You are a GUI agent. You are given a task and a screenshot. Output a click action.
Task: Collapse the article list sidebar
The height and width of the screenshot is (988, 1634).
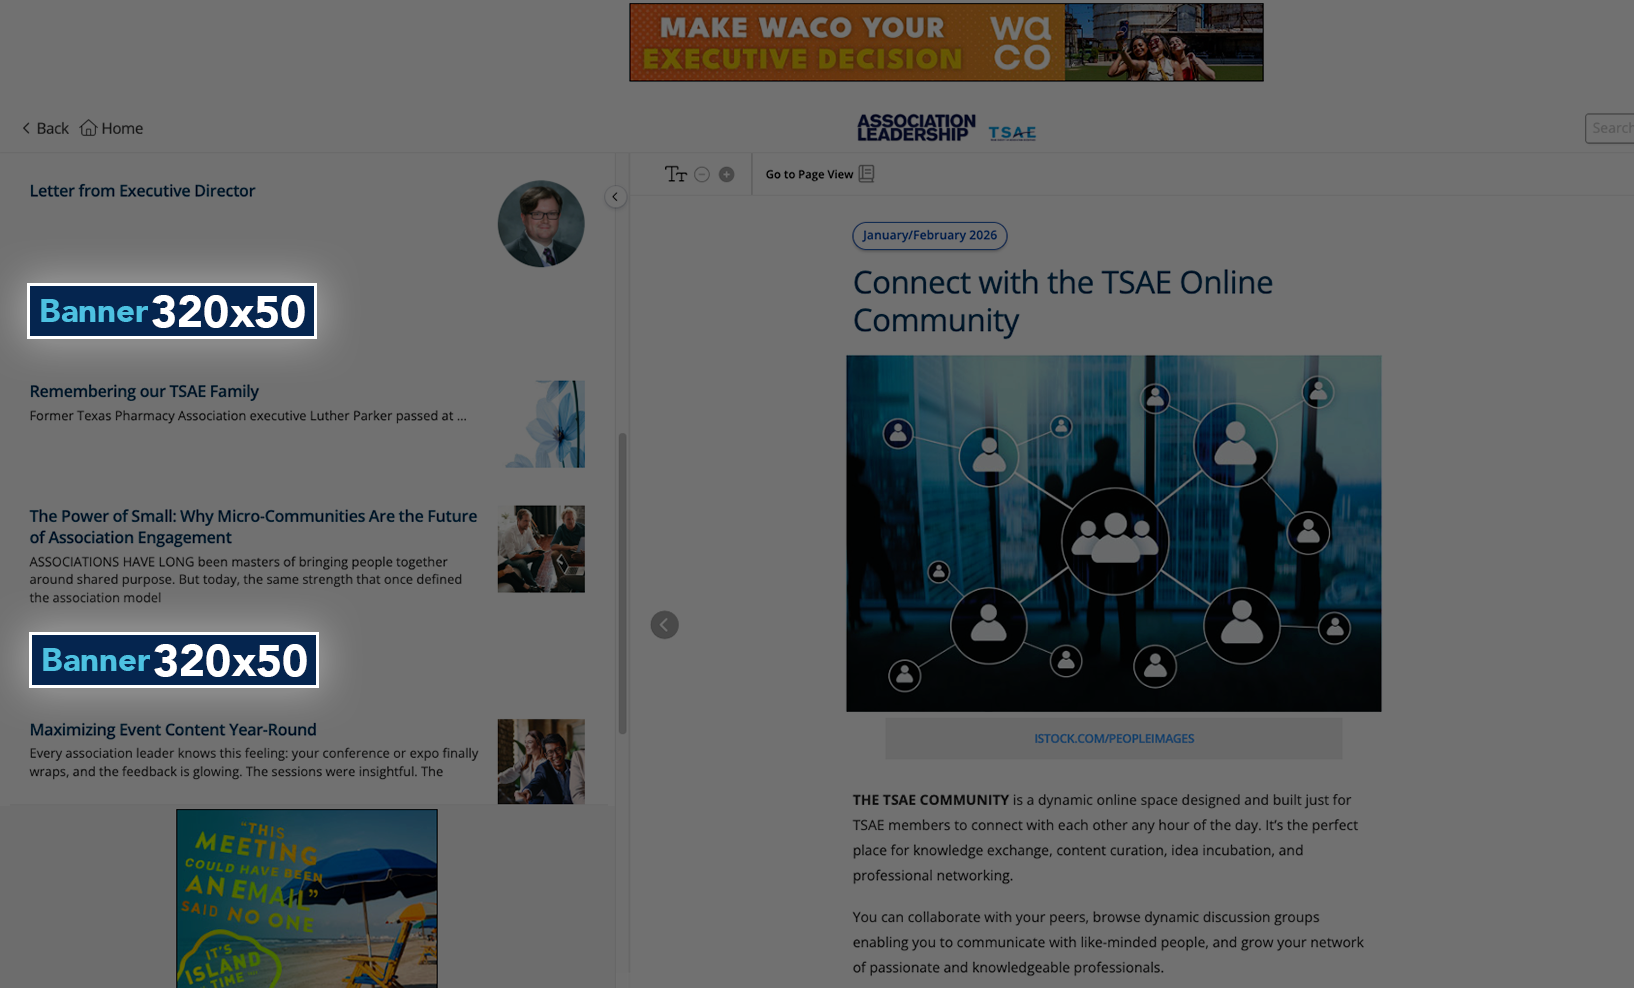coord(615,197)
